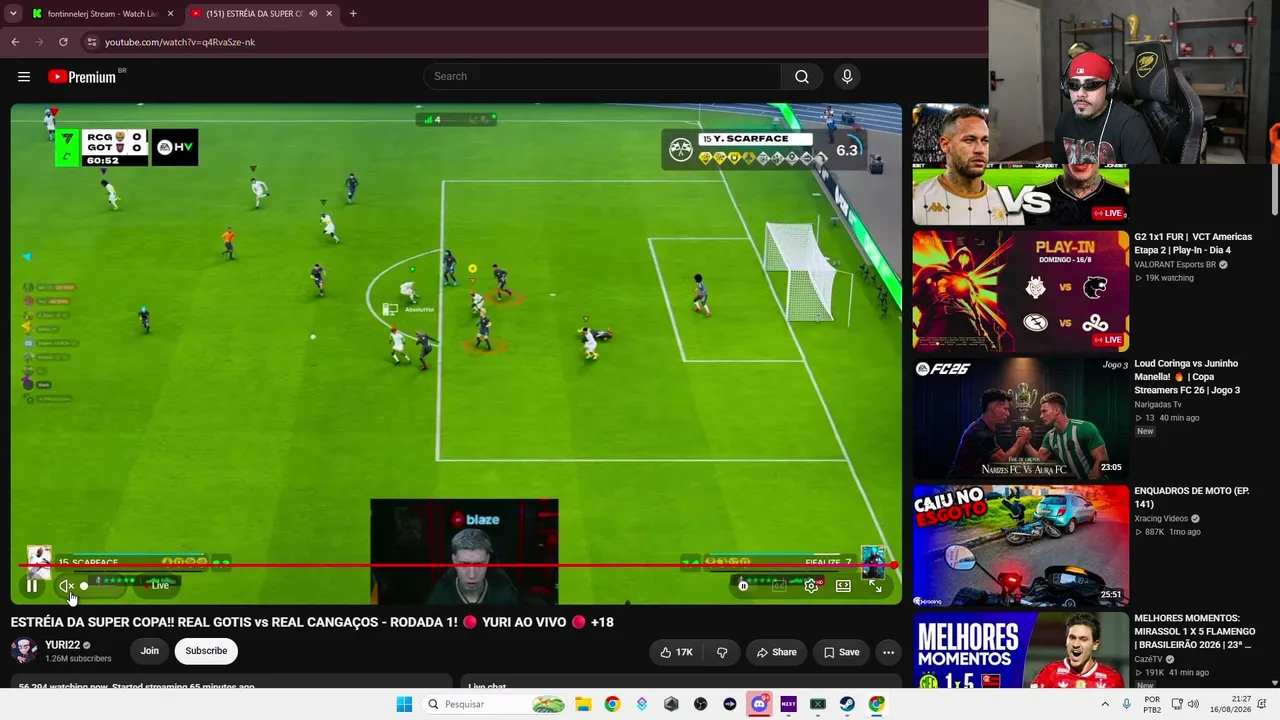Adjust the video volume slider
The height and width of the screenshot is (720, 1280).
click(x=100, y=586)
